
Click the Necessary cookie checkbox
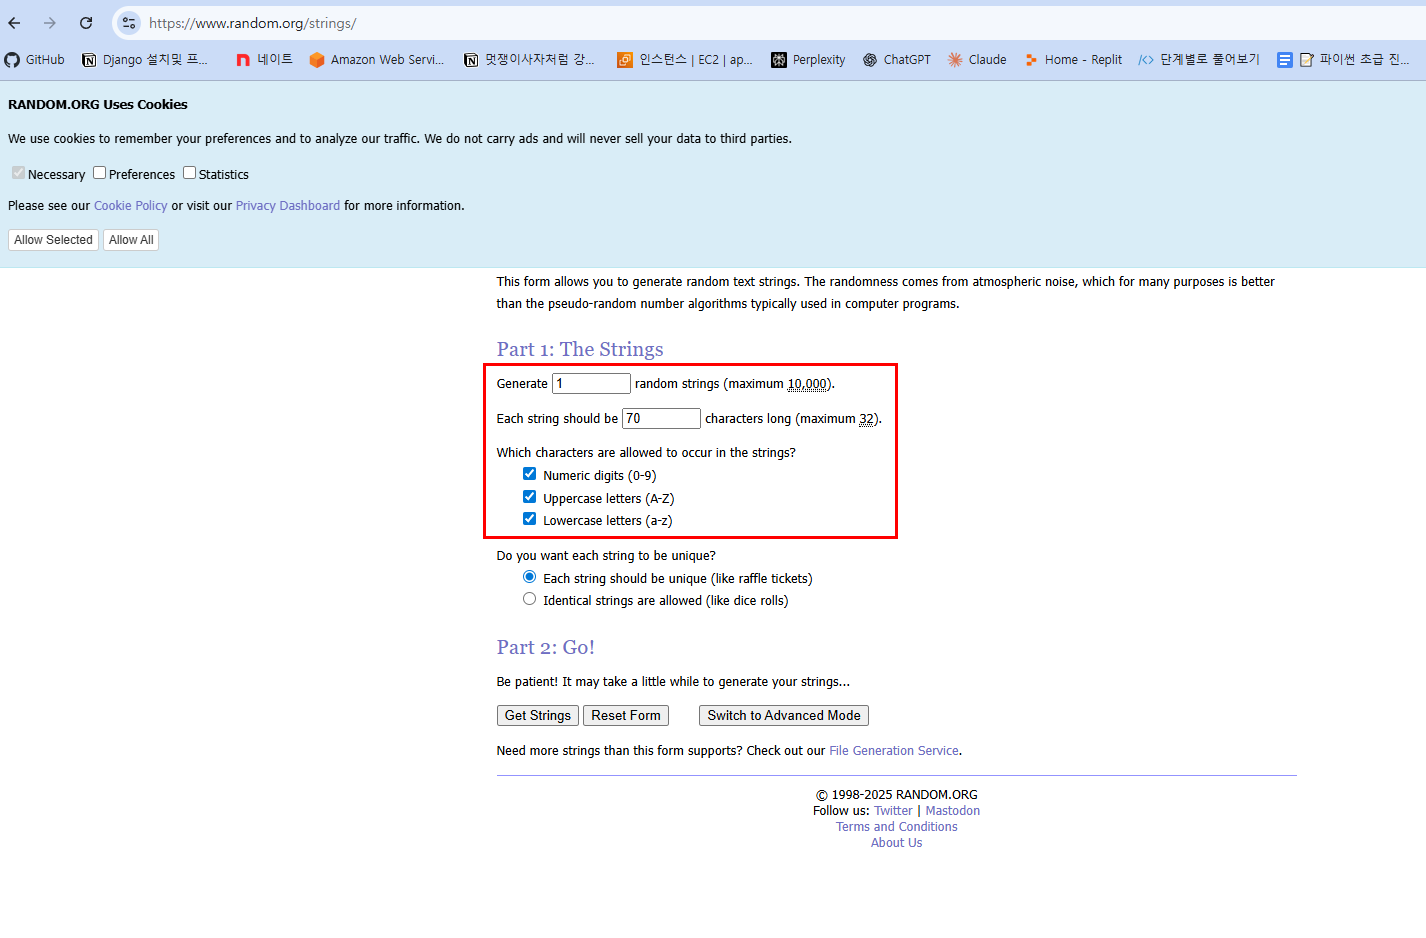[18, 173]
